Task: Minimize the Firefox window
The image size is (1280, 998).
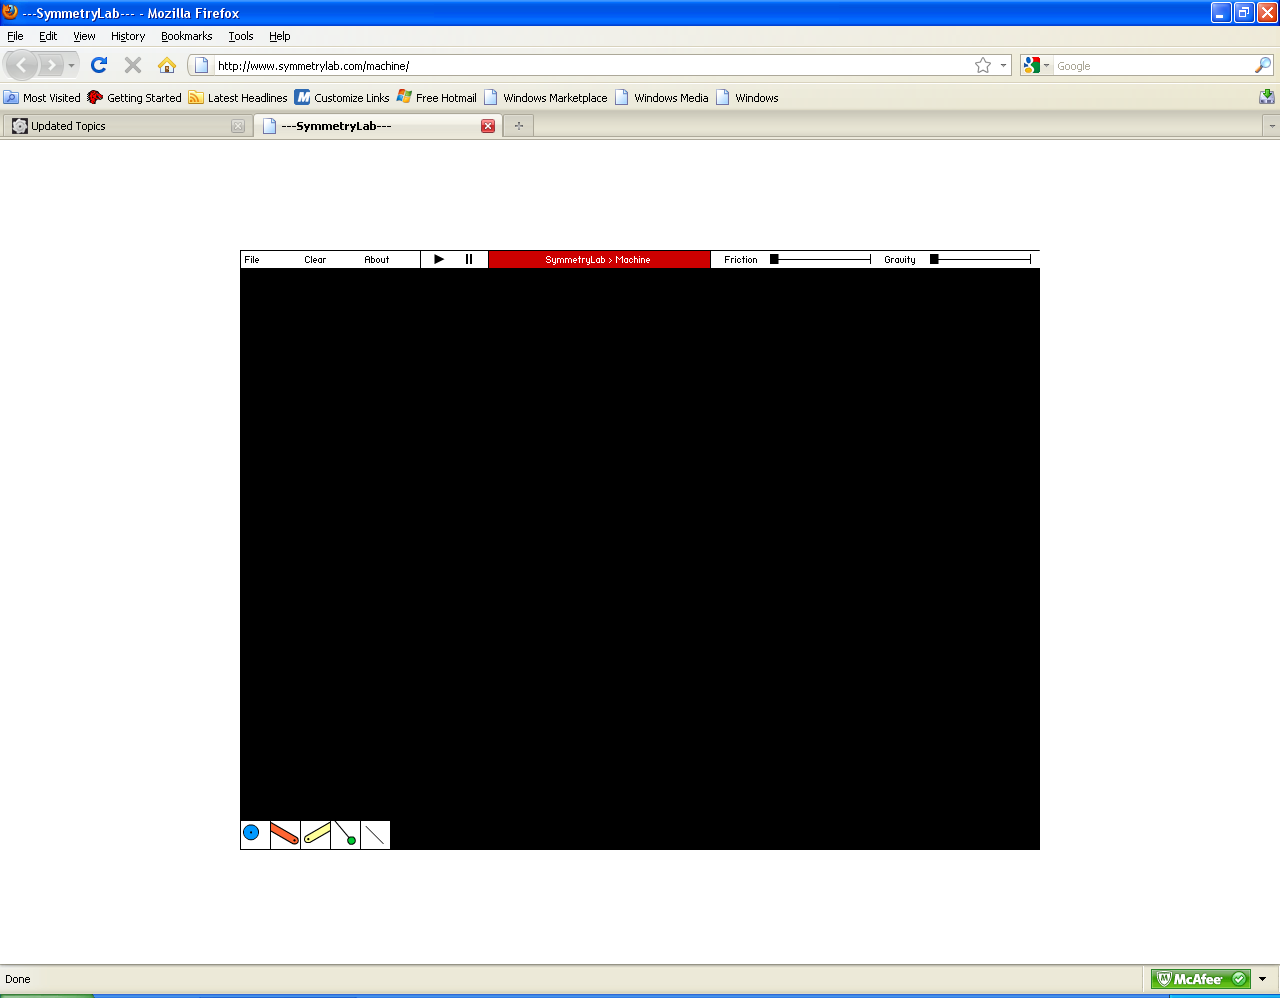Action: click(1221, 13)
